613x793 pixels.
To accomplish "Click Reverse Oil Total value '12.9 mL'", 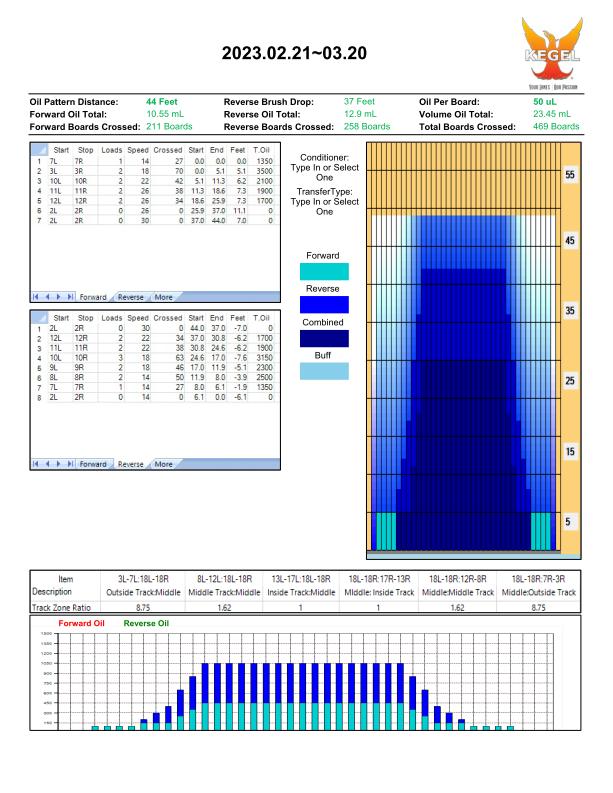I will [360, 114].
